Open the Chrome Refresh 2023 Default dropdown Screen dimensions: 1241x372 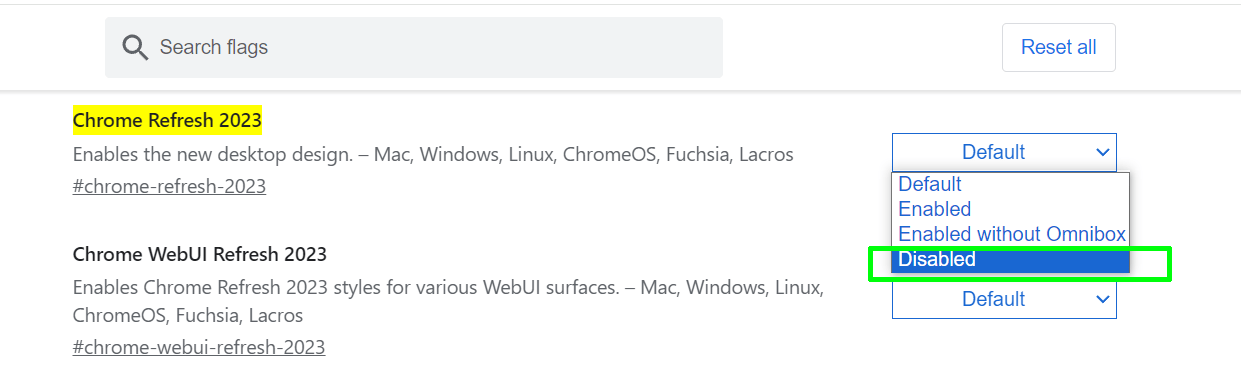point(1004,152)
